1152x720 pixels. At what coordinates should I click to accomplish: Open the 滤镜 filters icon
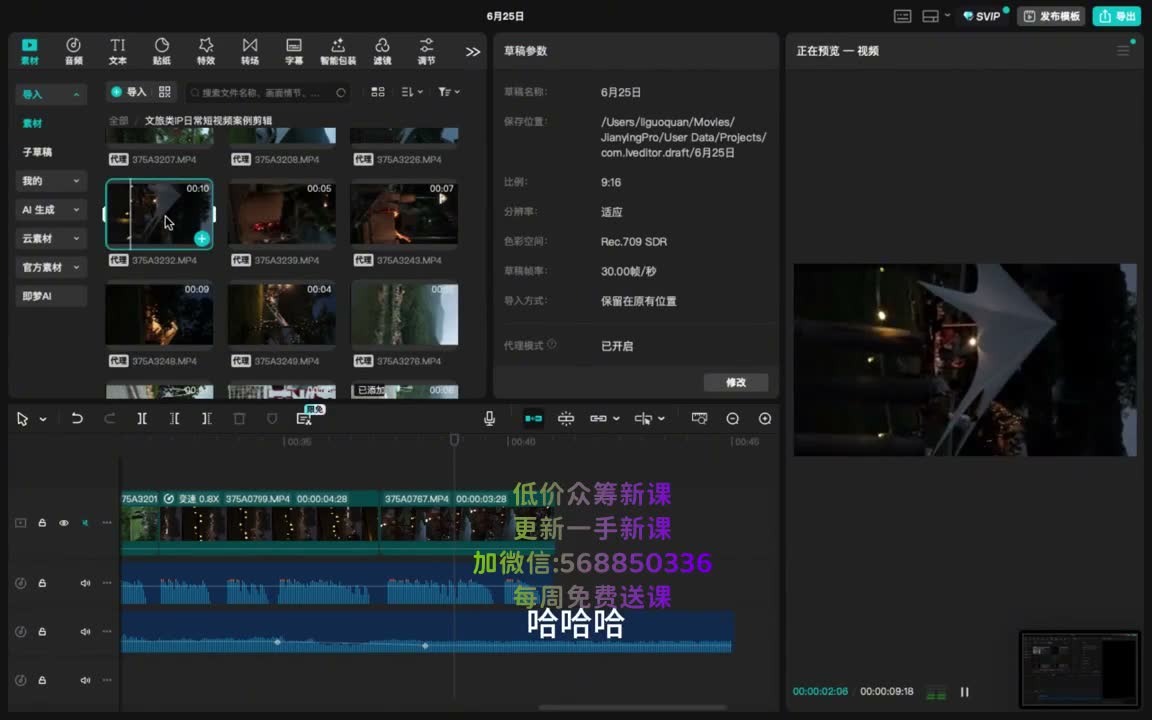pyautogui.click(x=382, y=51)
